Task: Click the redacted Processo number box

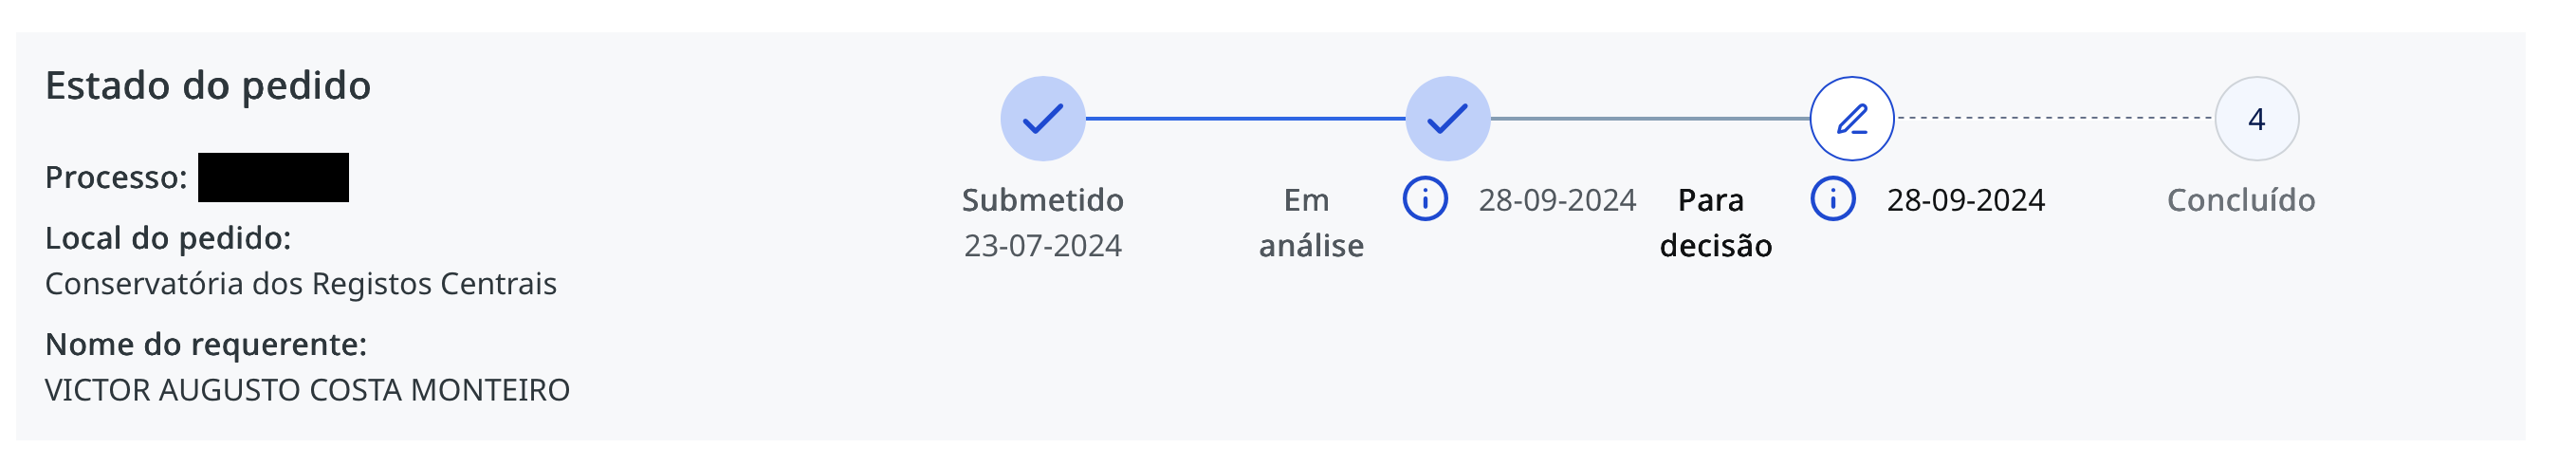Action: point(273,177)
